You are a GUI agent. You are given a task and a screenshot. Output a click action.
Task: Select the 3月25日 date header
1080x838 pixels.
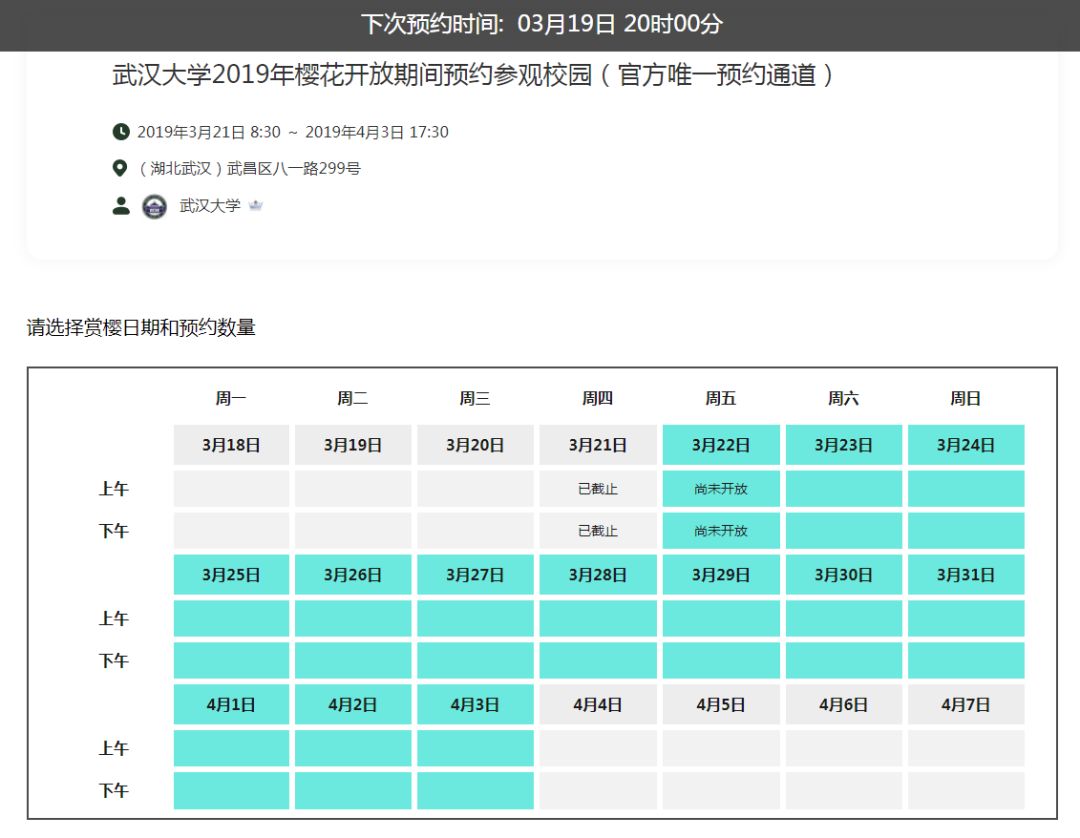231,574
